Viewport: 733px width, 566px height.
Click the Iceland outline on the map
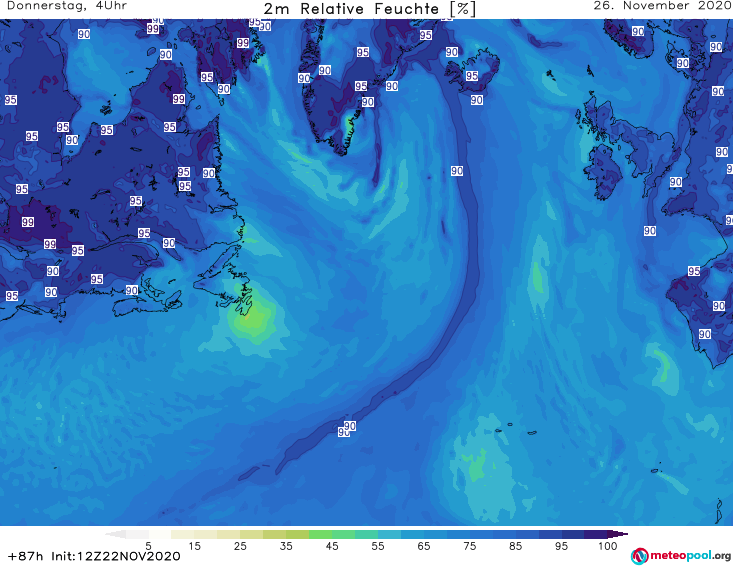click(472, 71)
